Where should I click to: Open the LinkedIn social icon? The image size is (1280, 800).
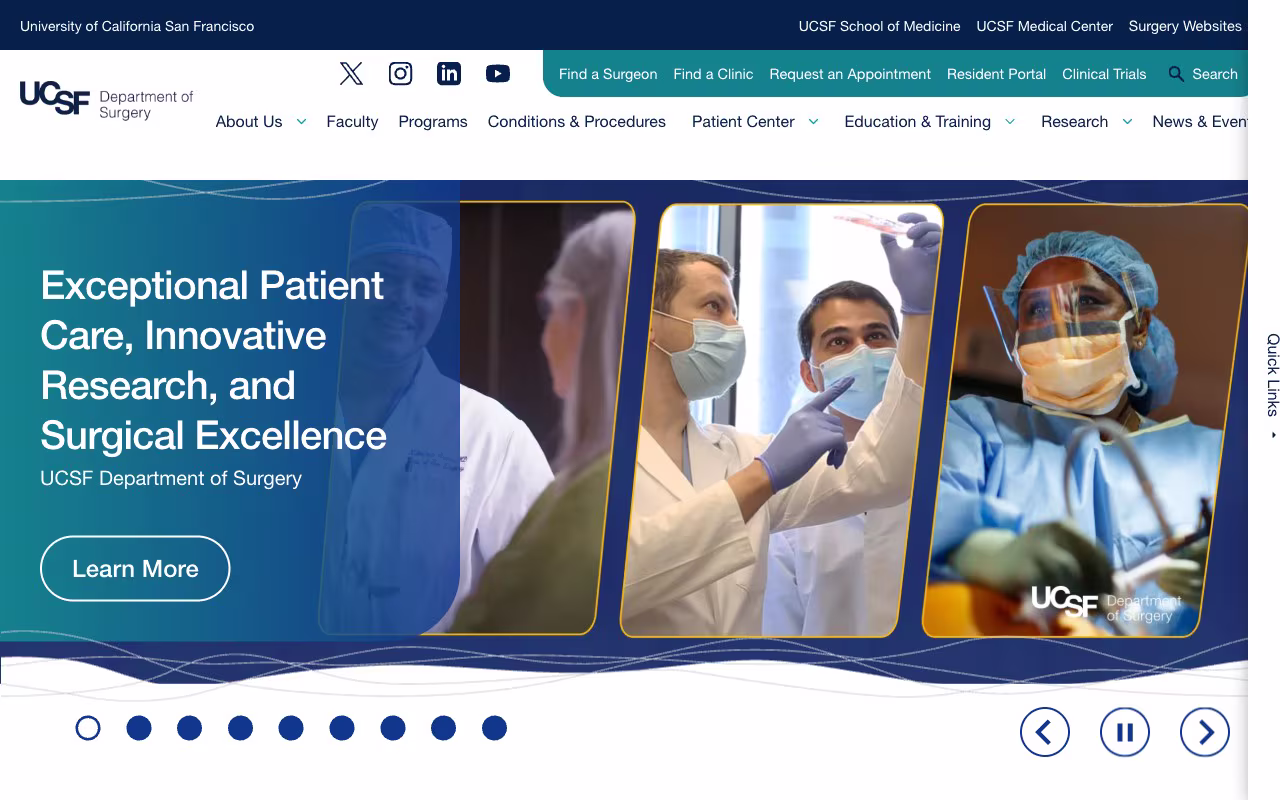point(449,73)
